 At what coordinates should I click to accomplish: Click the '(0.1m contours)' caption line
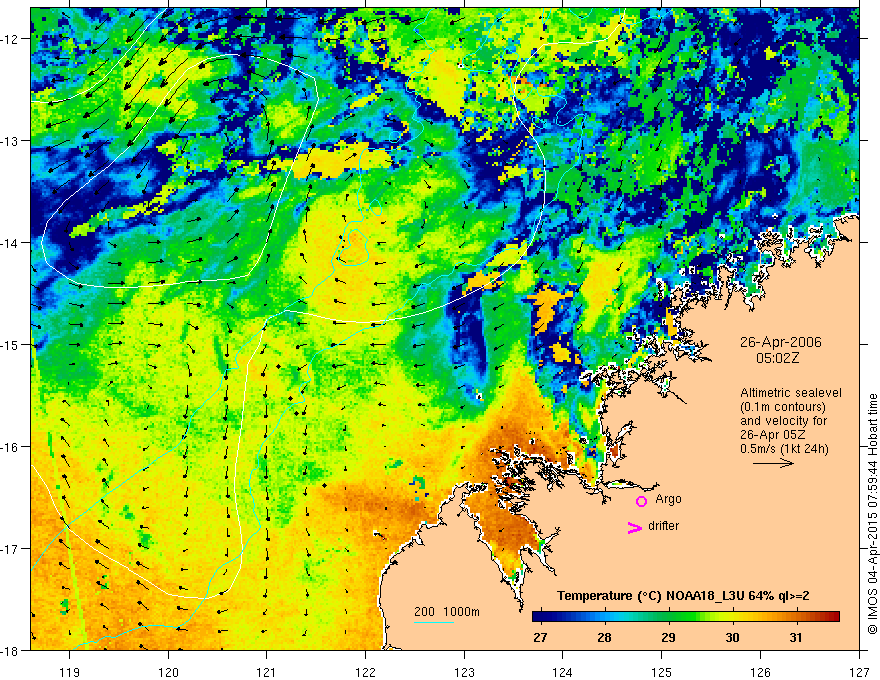pyautogui.click(x=783, y=407)
